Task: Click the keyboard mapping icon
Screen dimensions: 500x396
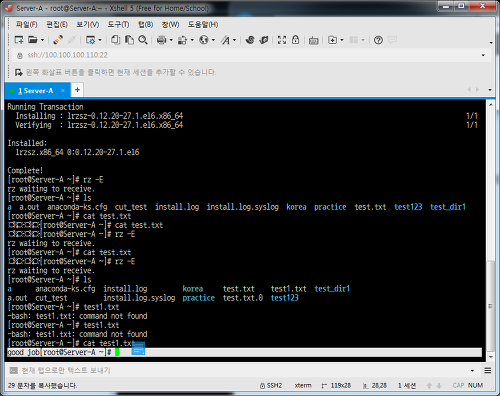Action: click(x=313, y=41)
